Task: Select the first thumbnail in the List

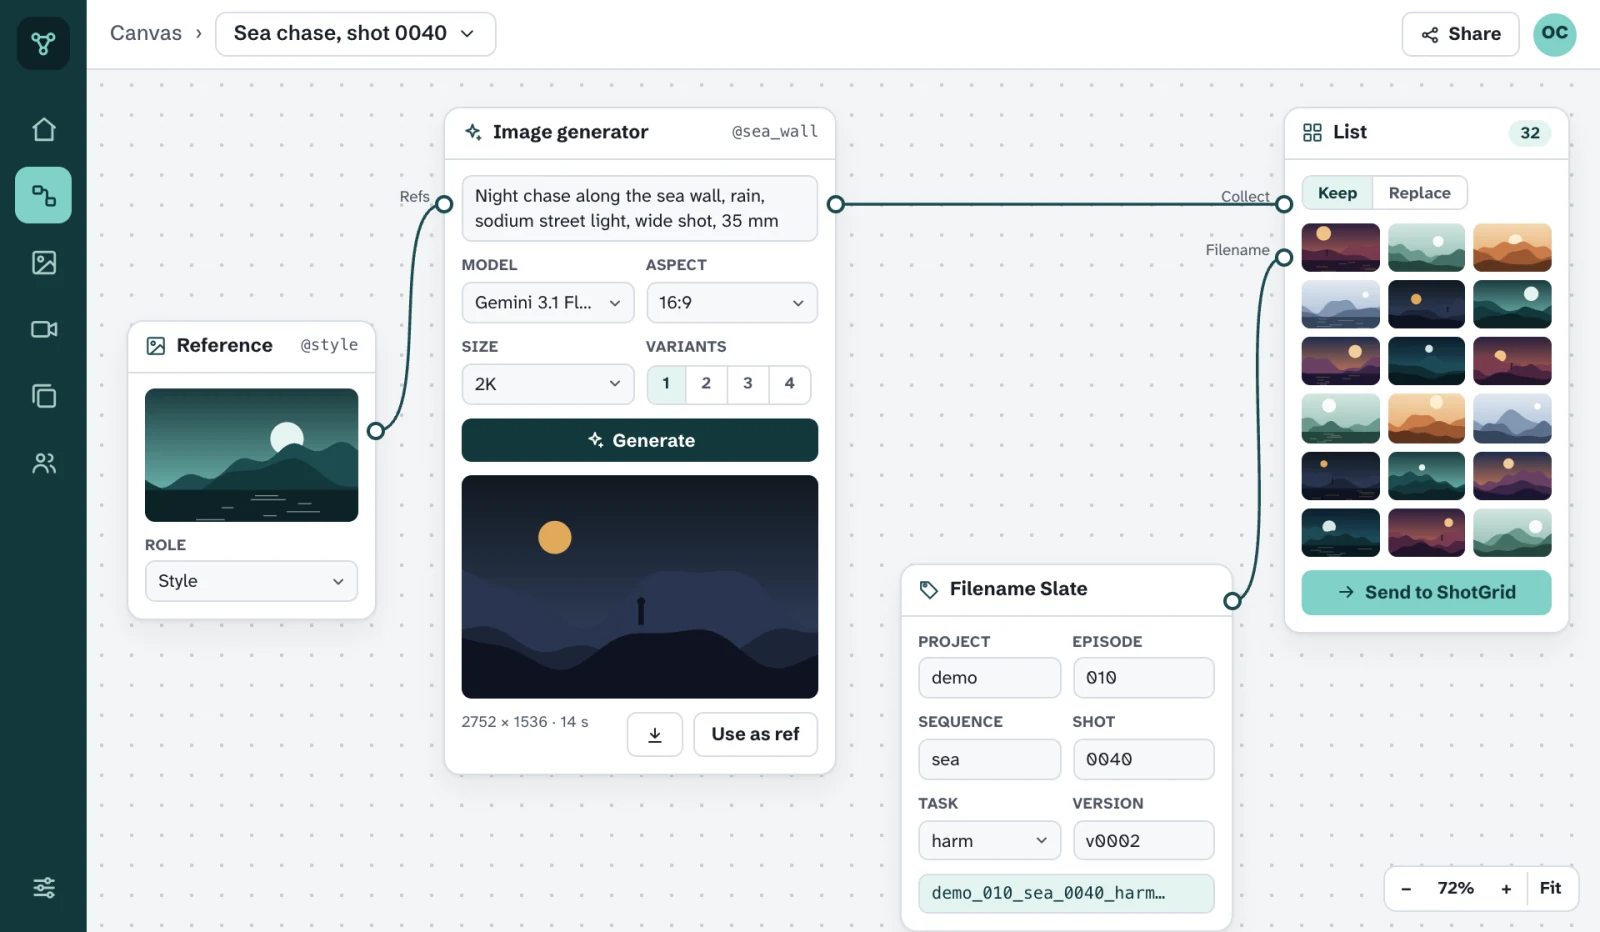Action: click(1340, 248)
